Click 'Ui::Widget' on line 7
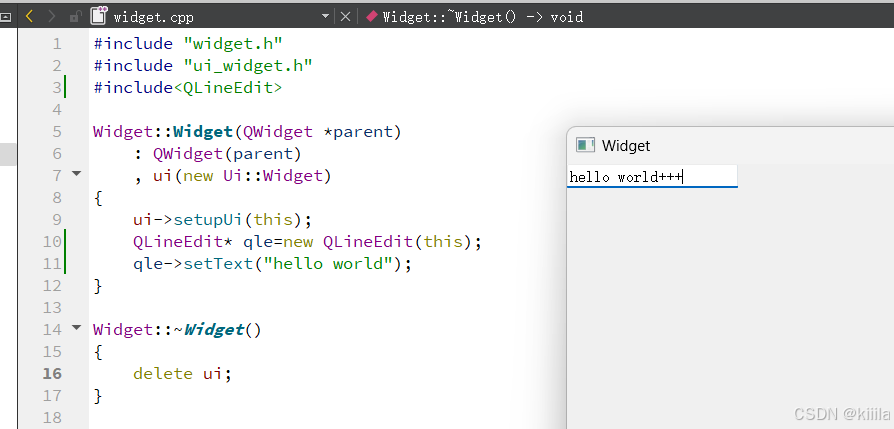 273,176
